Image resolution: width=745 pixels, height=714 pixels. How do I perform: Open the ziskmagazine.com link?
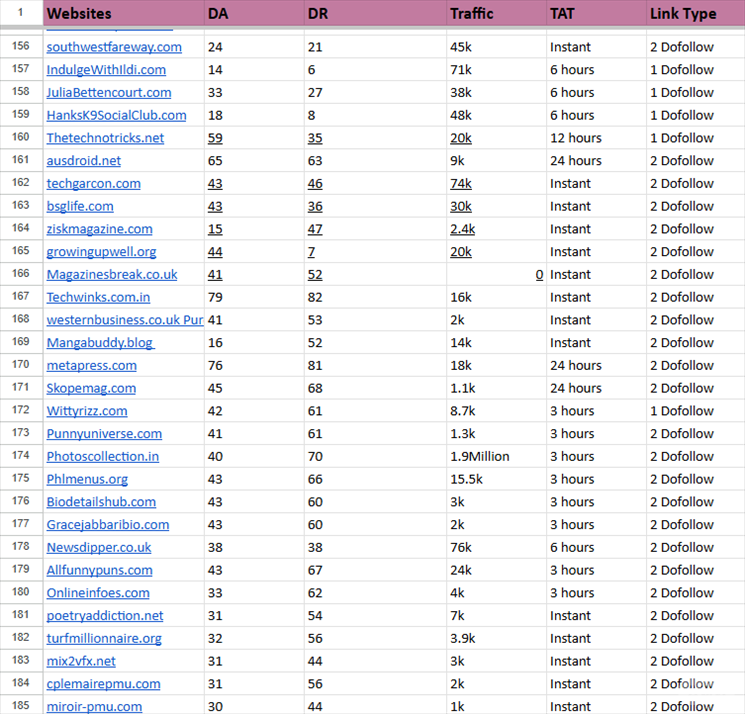[99, 229]
